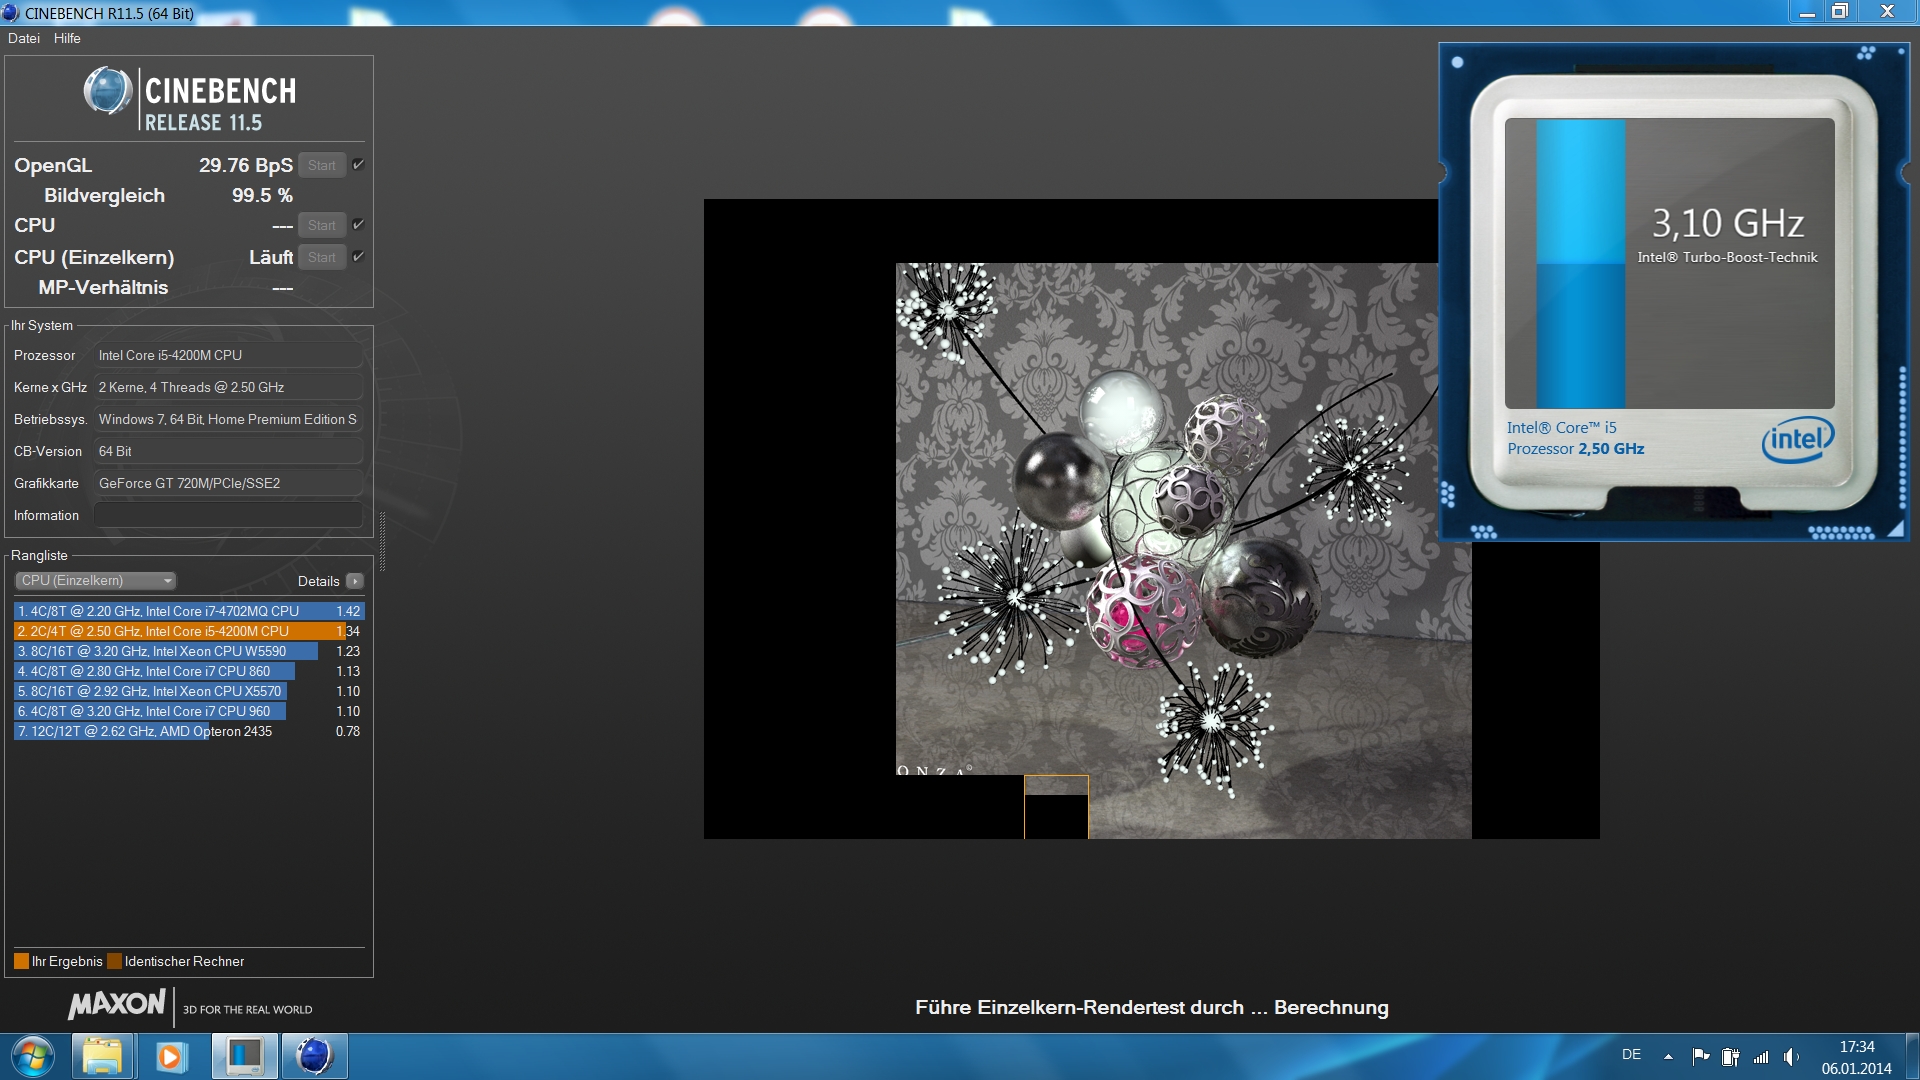Click network signal tray icon
1920x1080 pixels.
point(1761,1056)
